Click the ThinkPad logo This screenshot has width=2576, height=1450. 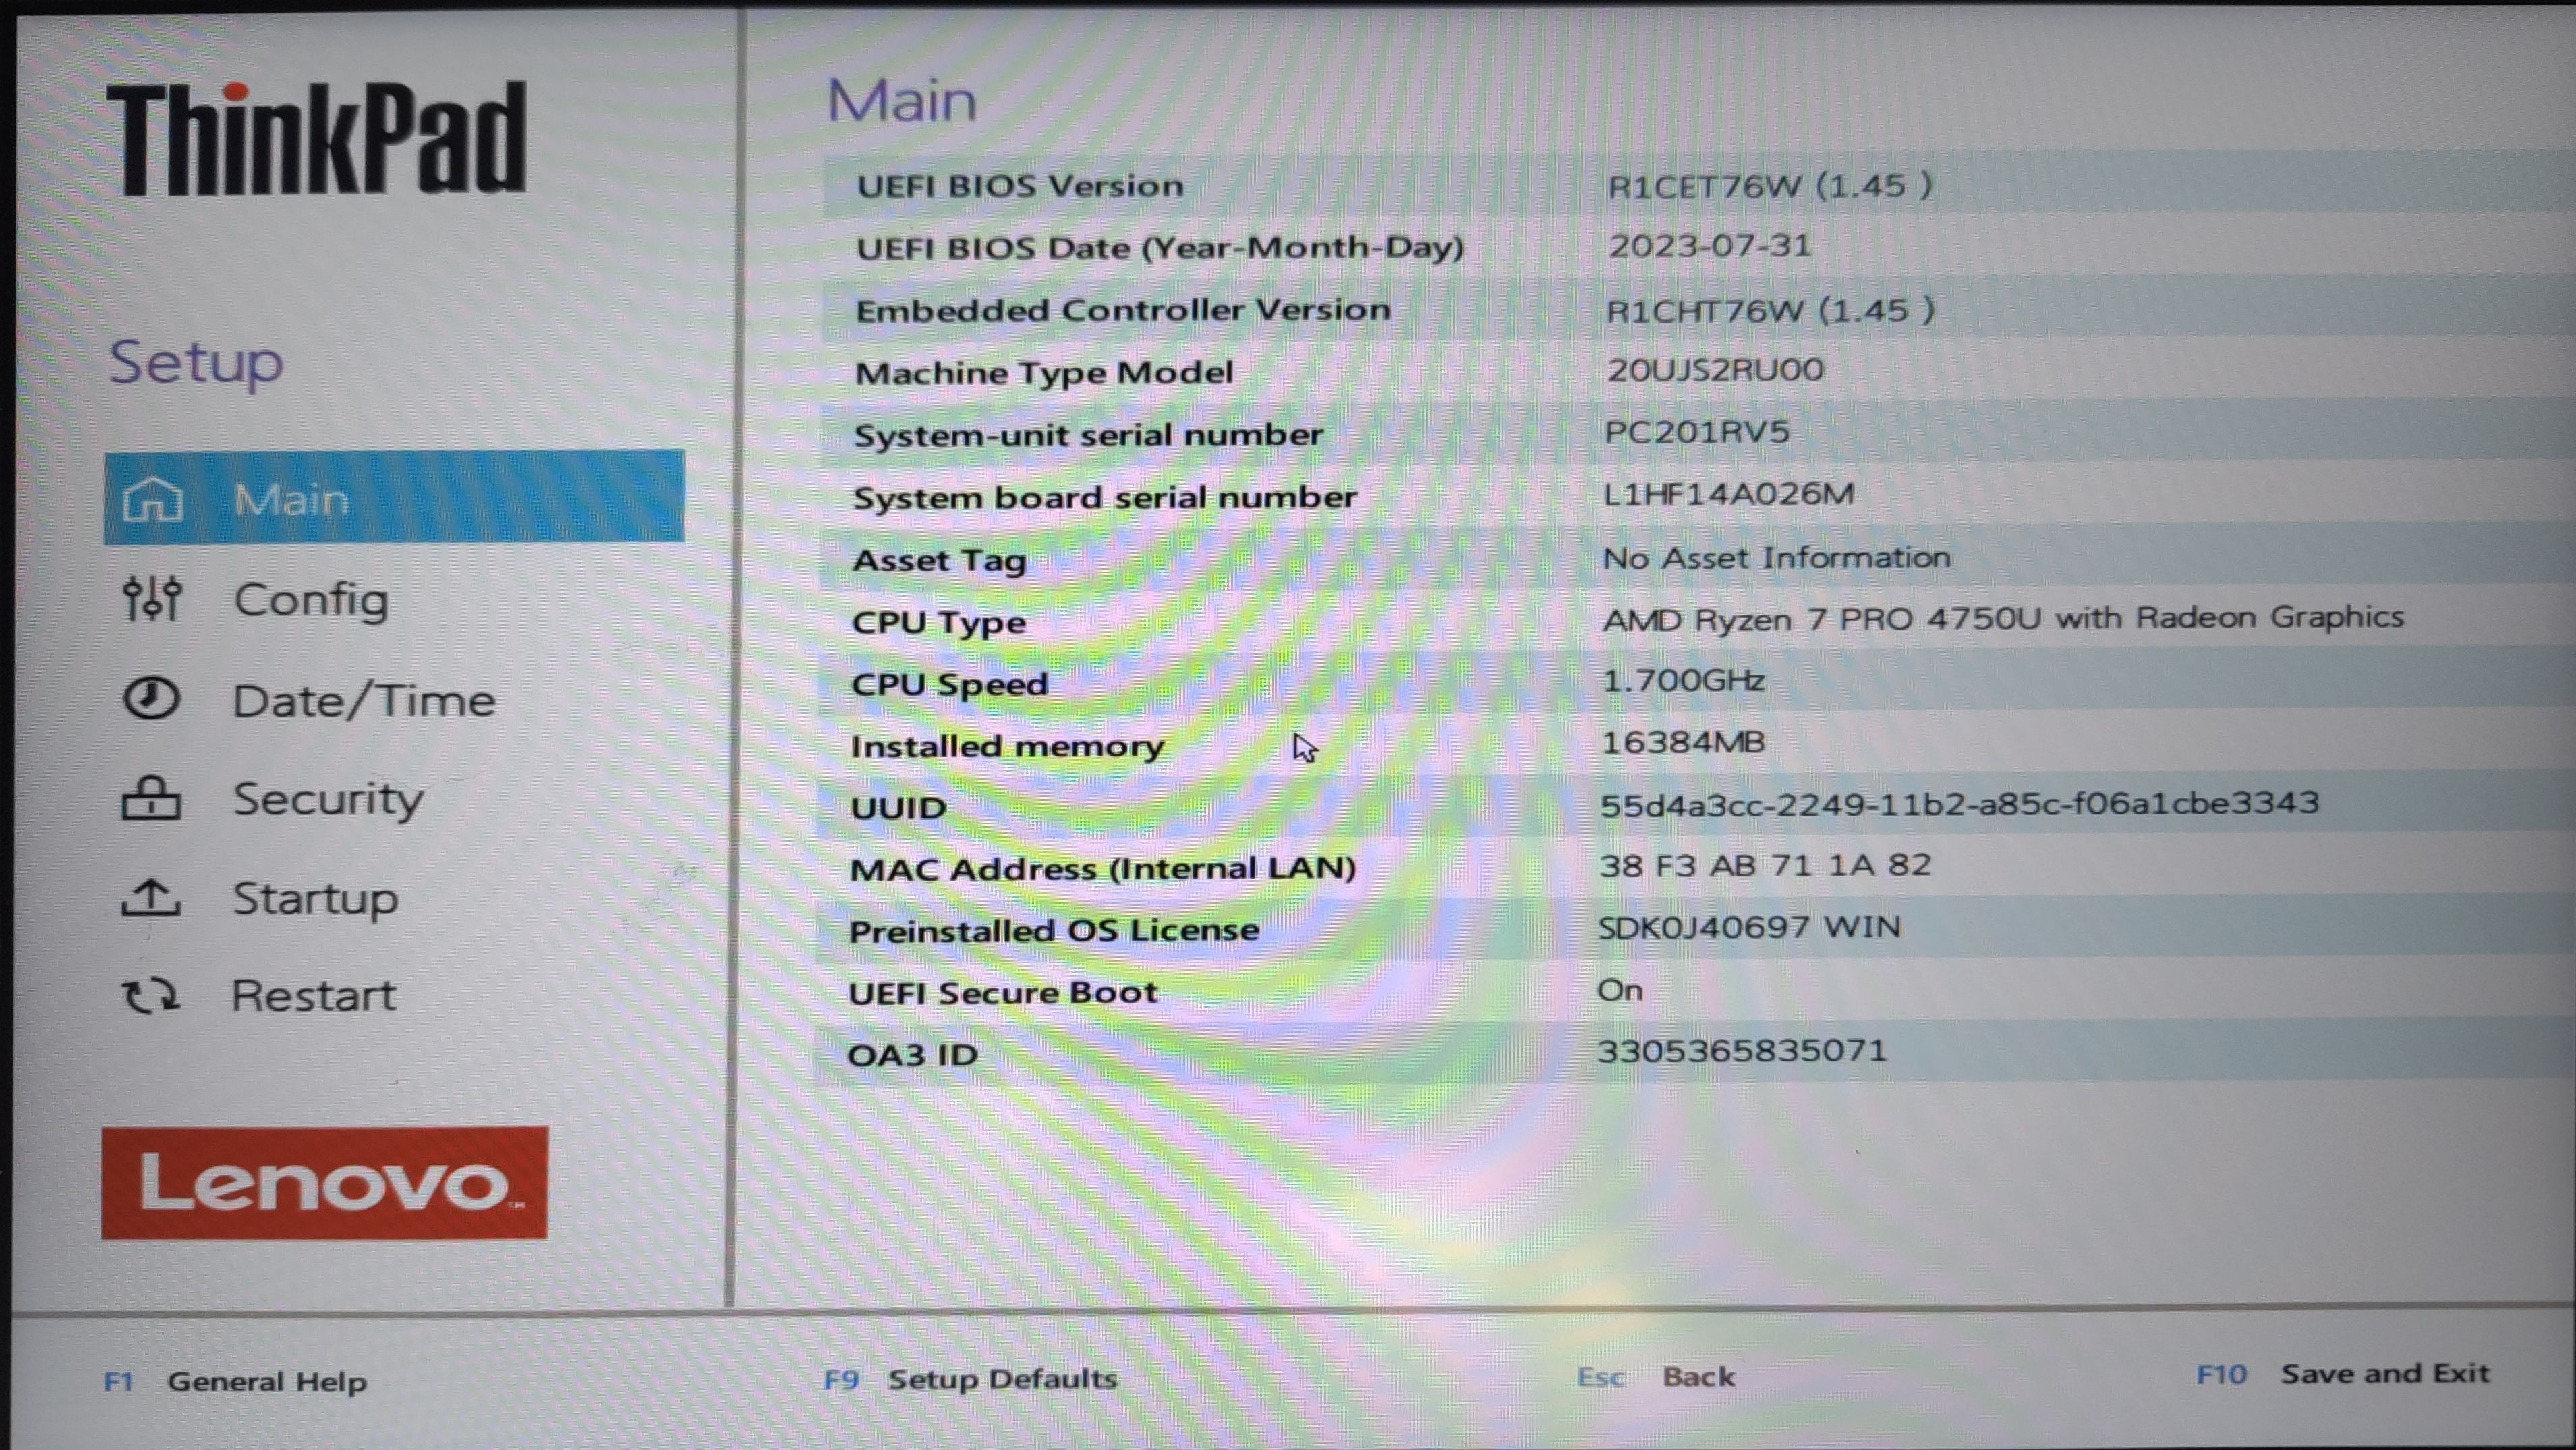(317, 138)
